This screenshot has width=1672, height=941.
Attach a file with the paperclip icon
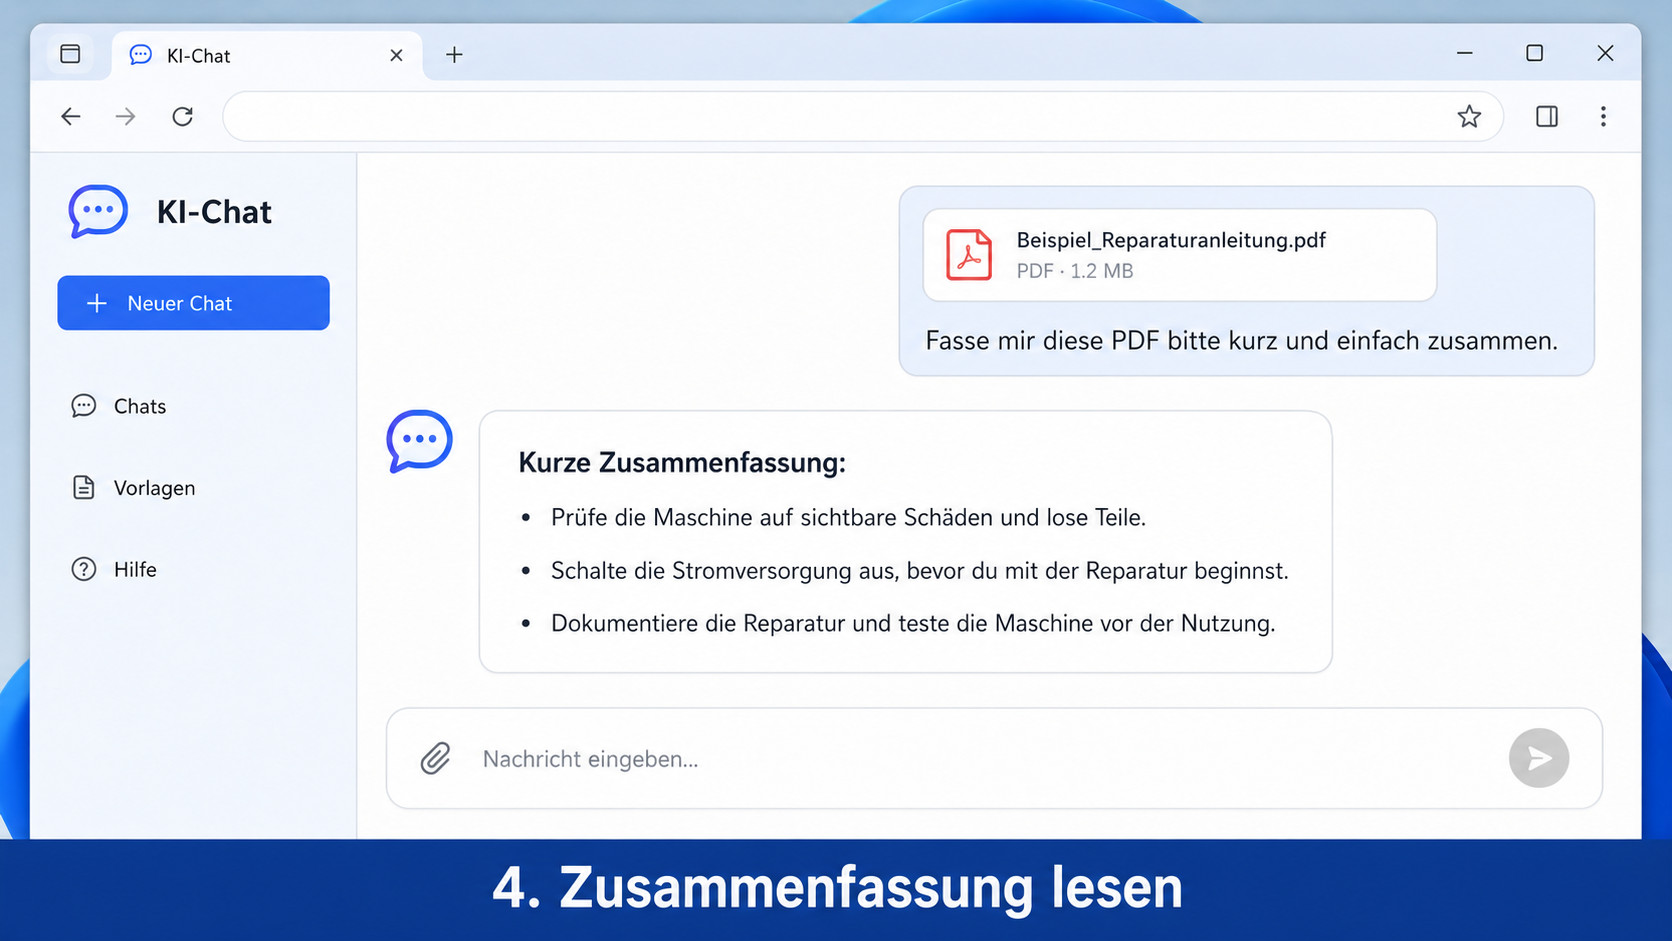[x=435, y=759]
